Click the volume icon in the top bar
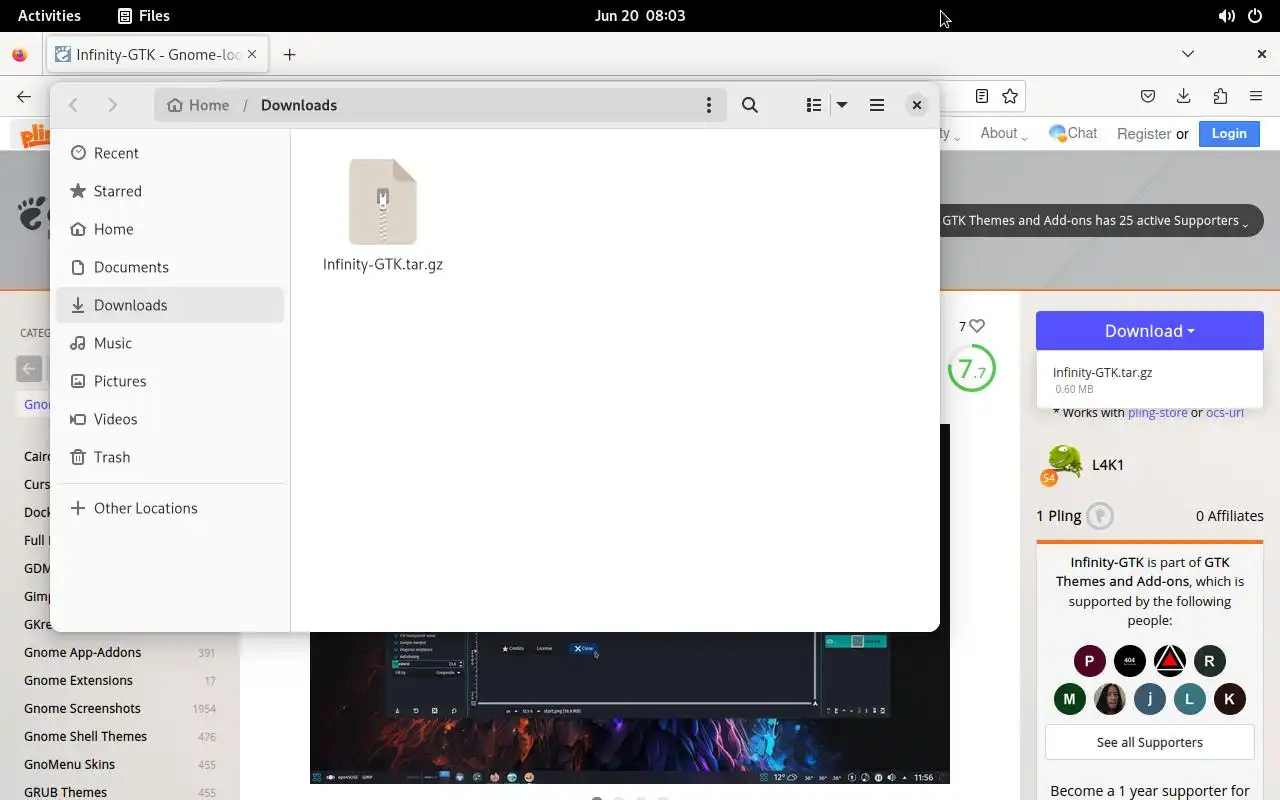The image size is (1280, 800). (x=1226, y=16)
